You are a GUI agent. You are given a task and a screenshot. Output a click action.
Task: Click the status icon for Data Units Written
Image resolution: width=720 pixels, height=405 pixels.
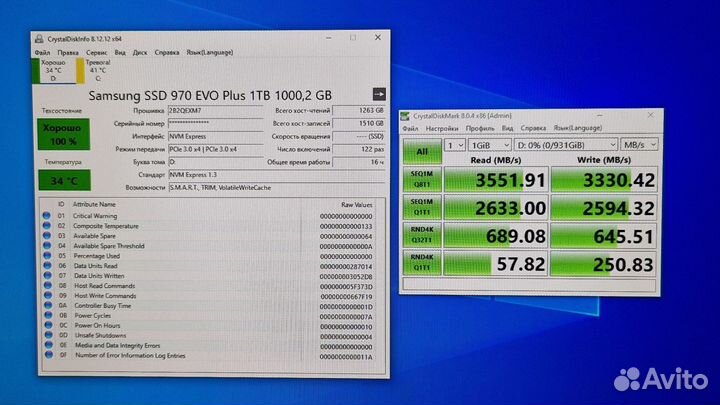(47, 276)
